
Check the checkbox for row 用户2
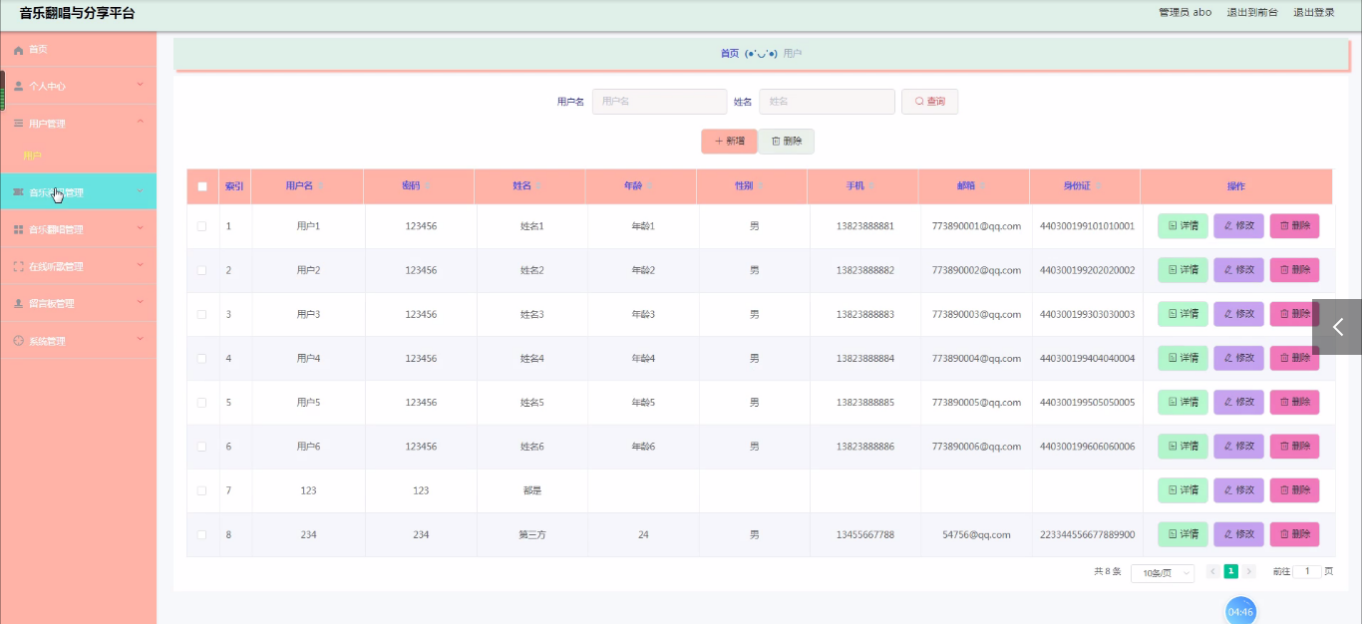coord(202,270)
